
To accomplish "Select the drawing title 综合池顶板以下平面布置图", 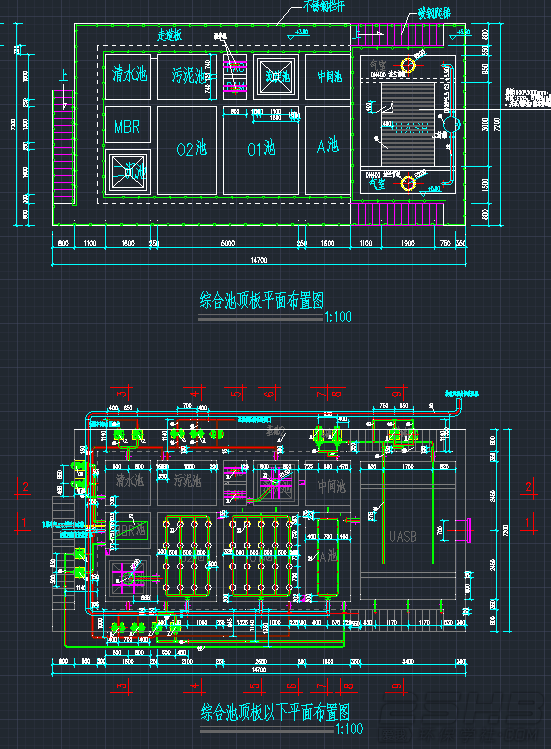I will tap(275, 712).
